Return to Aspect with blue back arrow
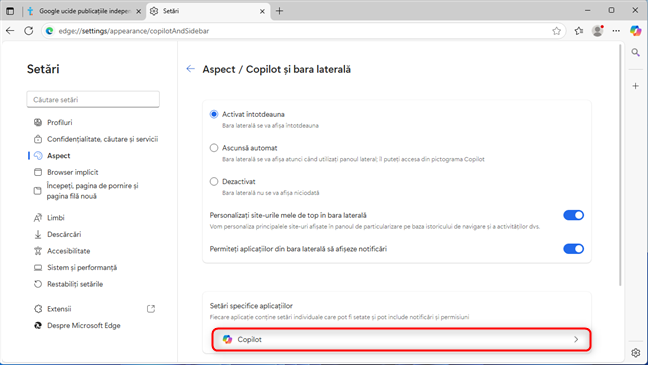Viewport: 648px width, 365px height. (190, 69)
